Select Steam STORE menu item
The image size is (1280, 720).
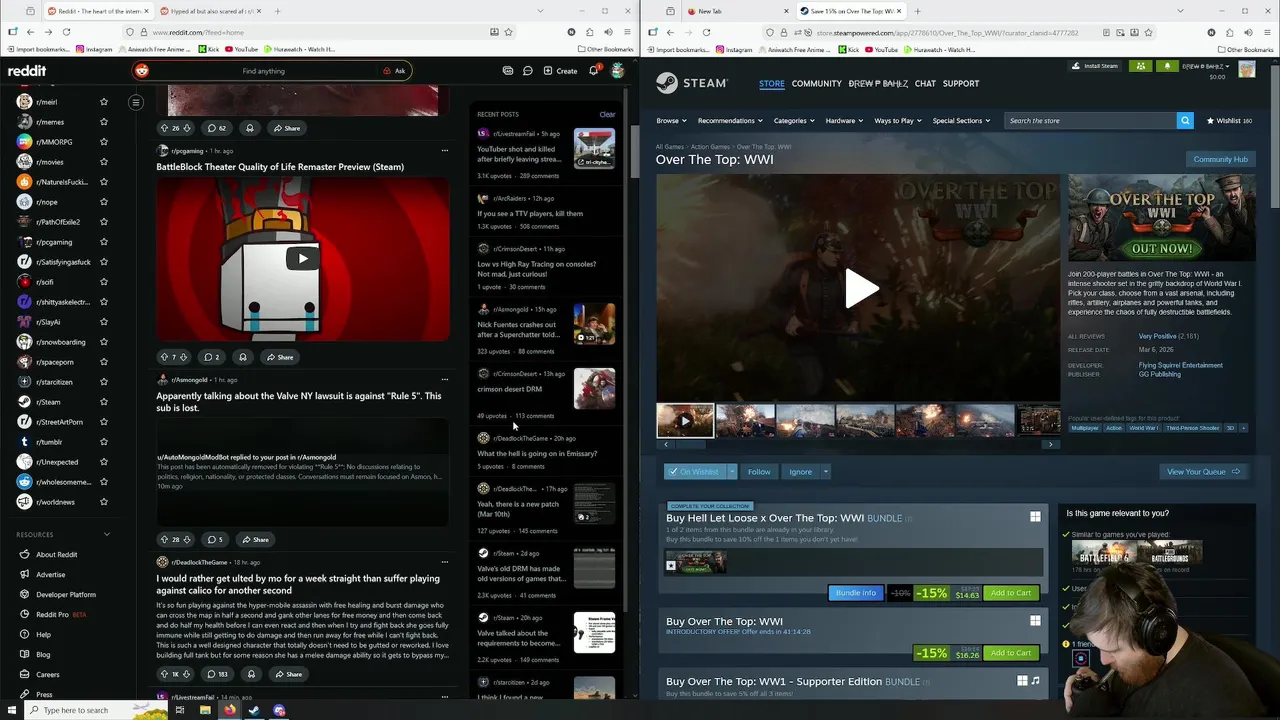point(772,84)
